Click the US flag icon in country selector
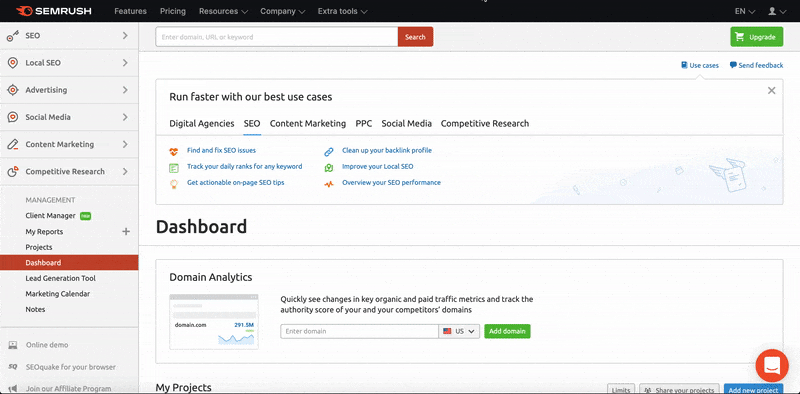This screenshot has width=800, height=394. 447,331
